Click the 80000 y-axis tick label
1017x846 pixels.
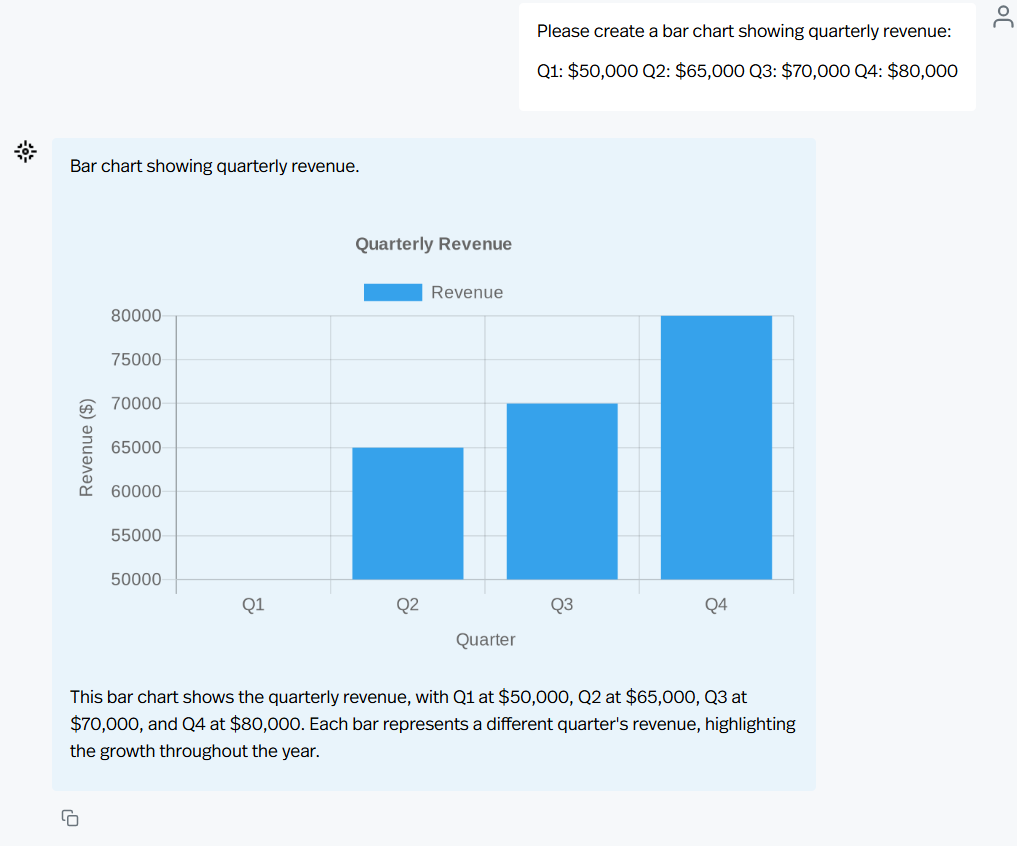point(136,316)
